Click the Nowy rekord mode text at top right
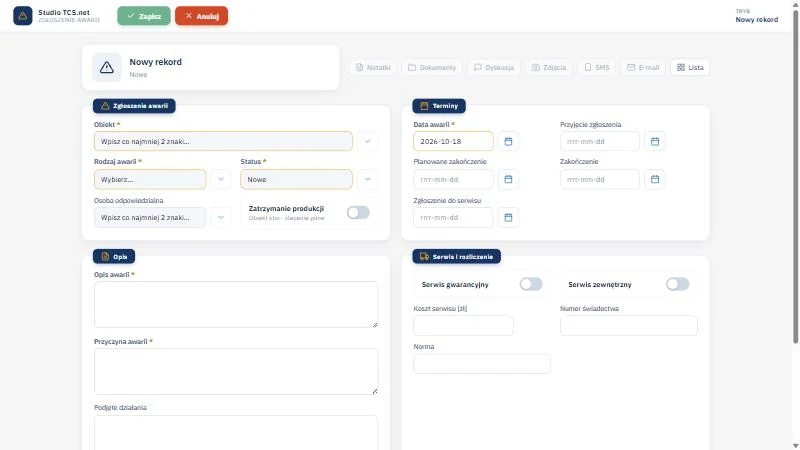Screen dimensions: 800x450 coord(757,19)
